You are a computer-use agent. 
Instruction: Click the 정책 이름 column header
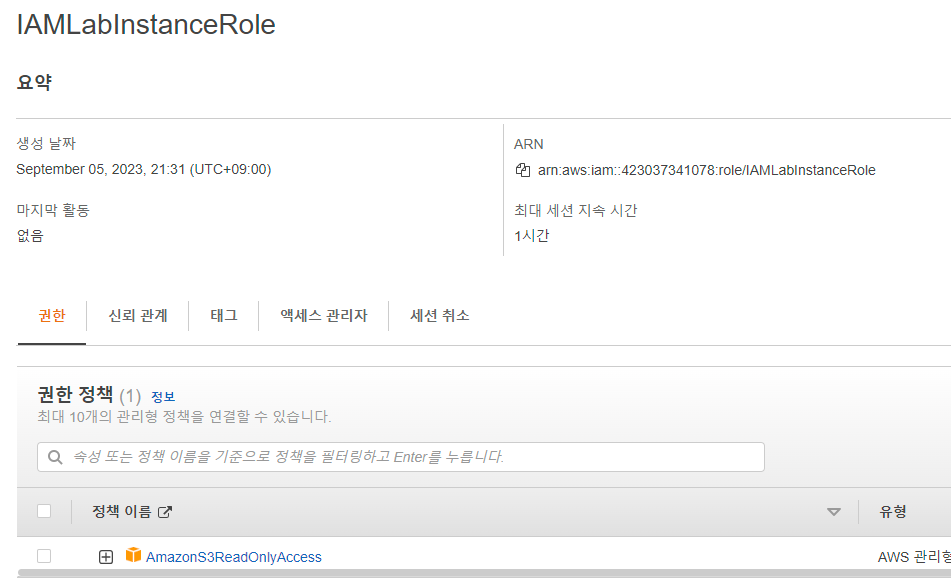pyautogui.click(x=121, y=512)
